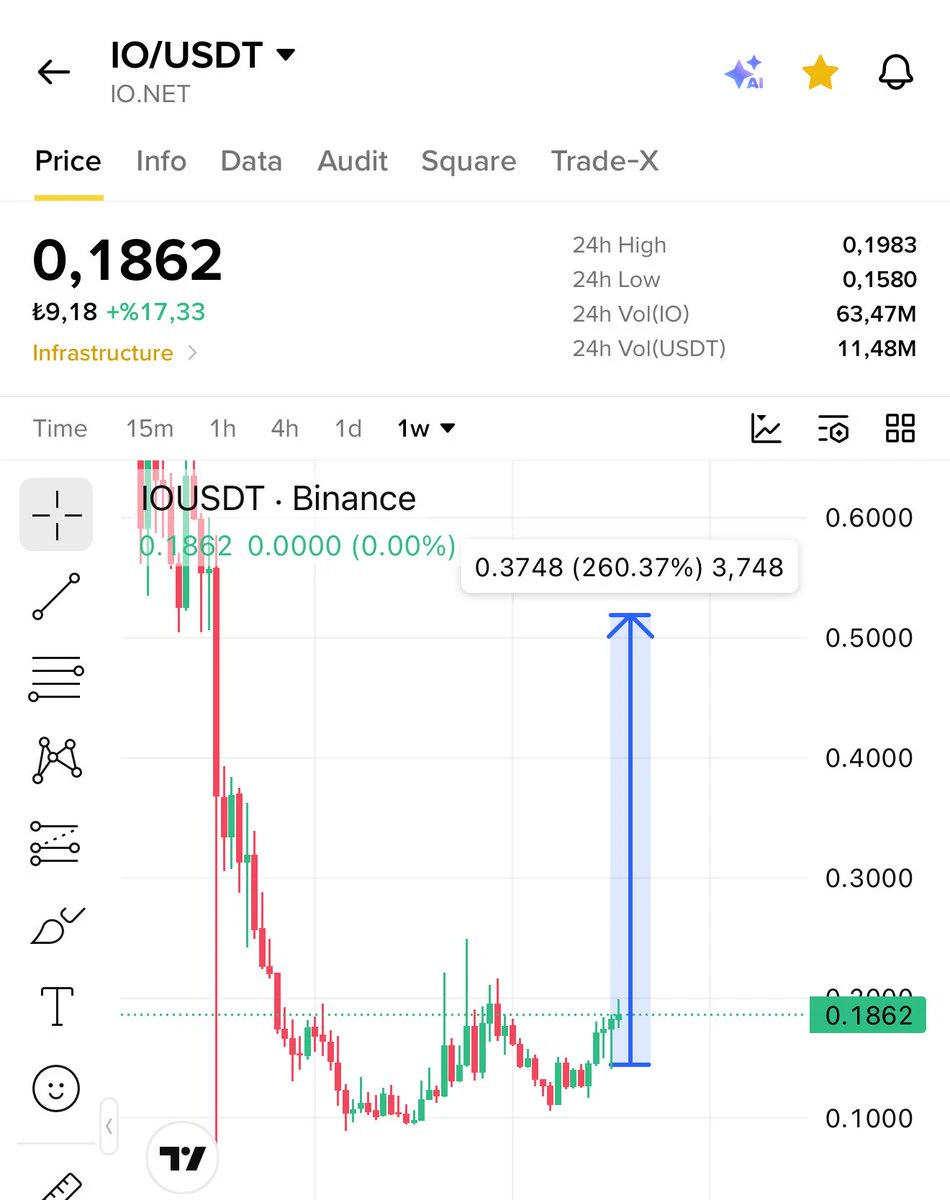Open chart settings icon with gear
Viewport: 950px width, 1200px height.
(833, 428)
